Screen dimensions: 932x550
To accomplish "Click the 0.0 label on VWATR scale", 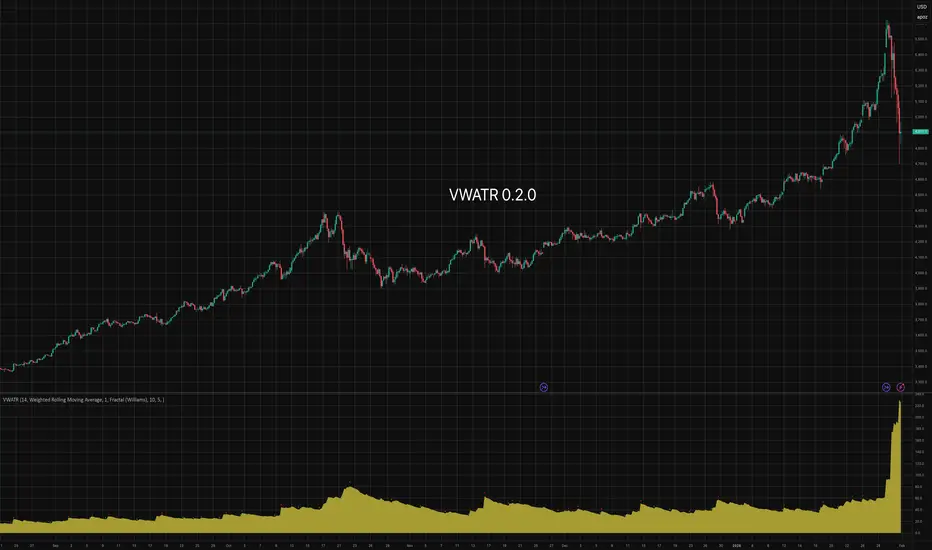I will point(919,533).
